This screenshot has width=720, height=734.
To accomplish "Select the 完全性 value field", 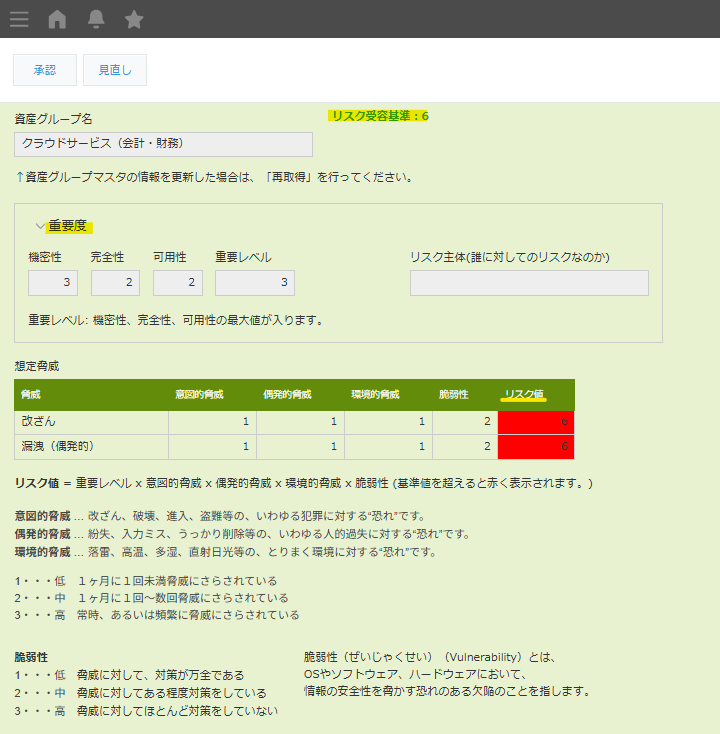I will [x=115, y=283].
